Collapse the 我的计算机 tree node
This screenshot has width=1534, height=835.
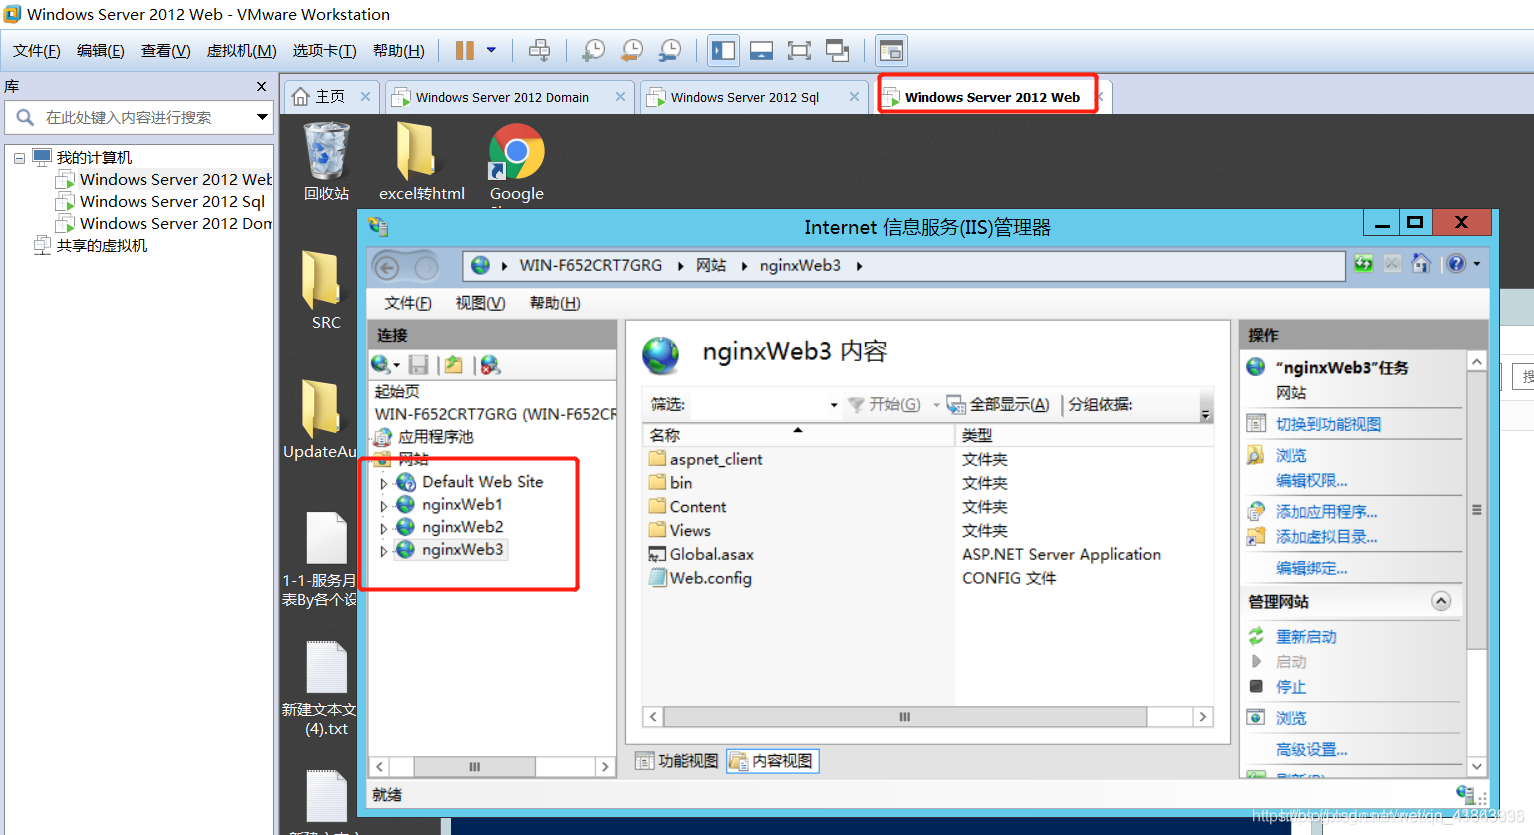[x=19, y=158]
